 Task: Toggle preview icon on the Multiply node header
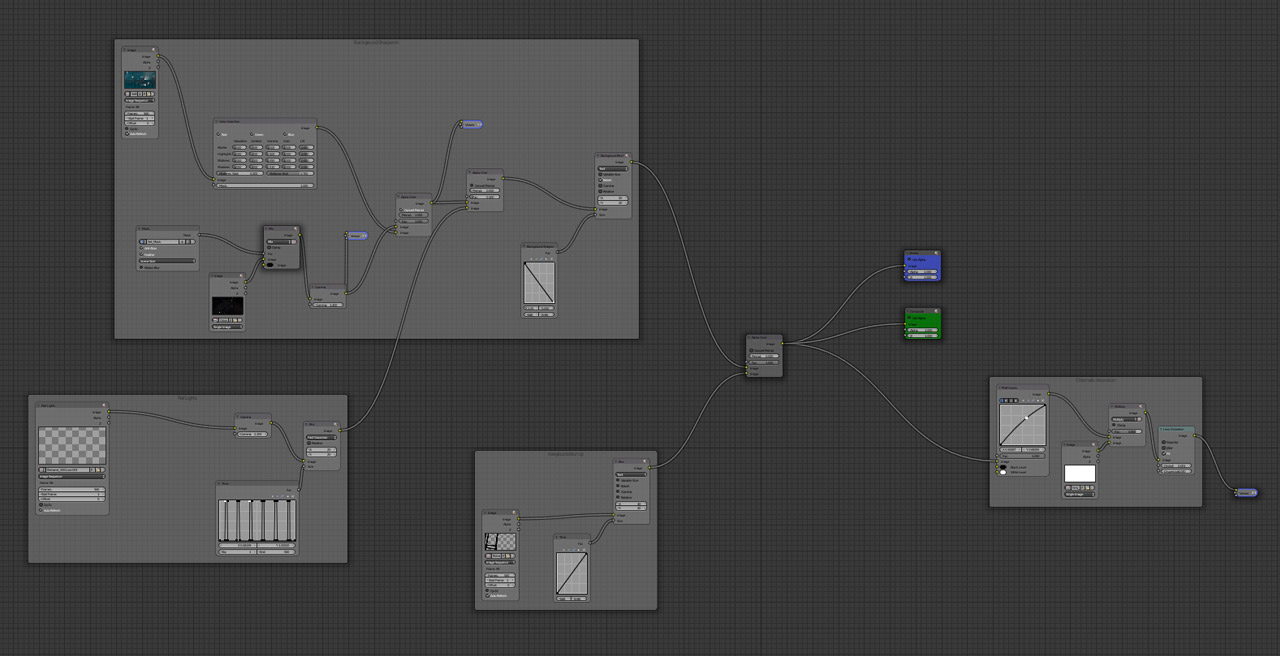[x=1141, y=406]
